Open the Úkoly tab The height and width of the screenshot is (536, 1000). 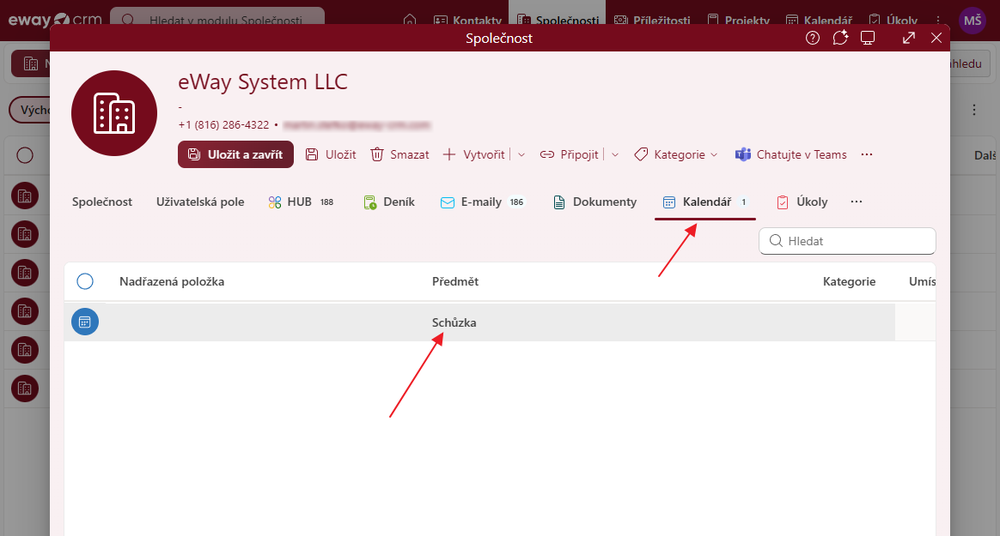[x=802, y=202]
